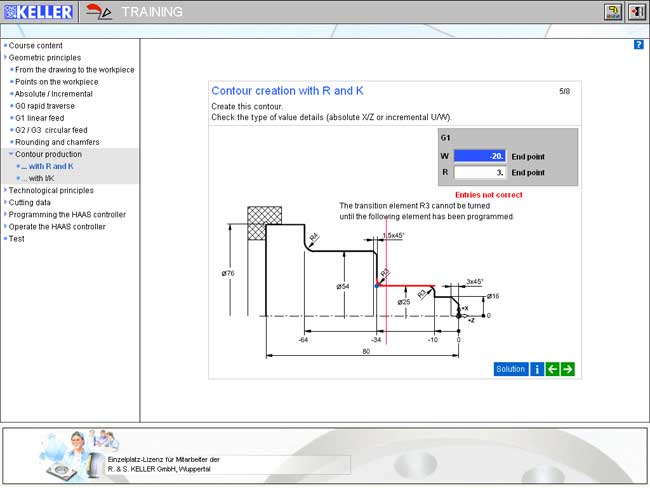This screenshot has width=650, height=488.
Task: Open the Course content item
Action: pos(35,46)
